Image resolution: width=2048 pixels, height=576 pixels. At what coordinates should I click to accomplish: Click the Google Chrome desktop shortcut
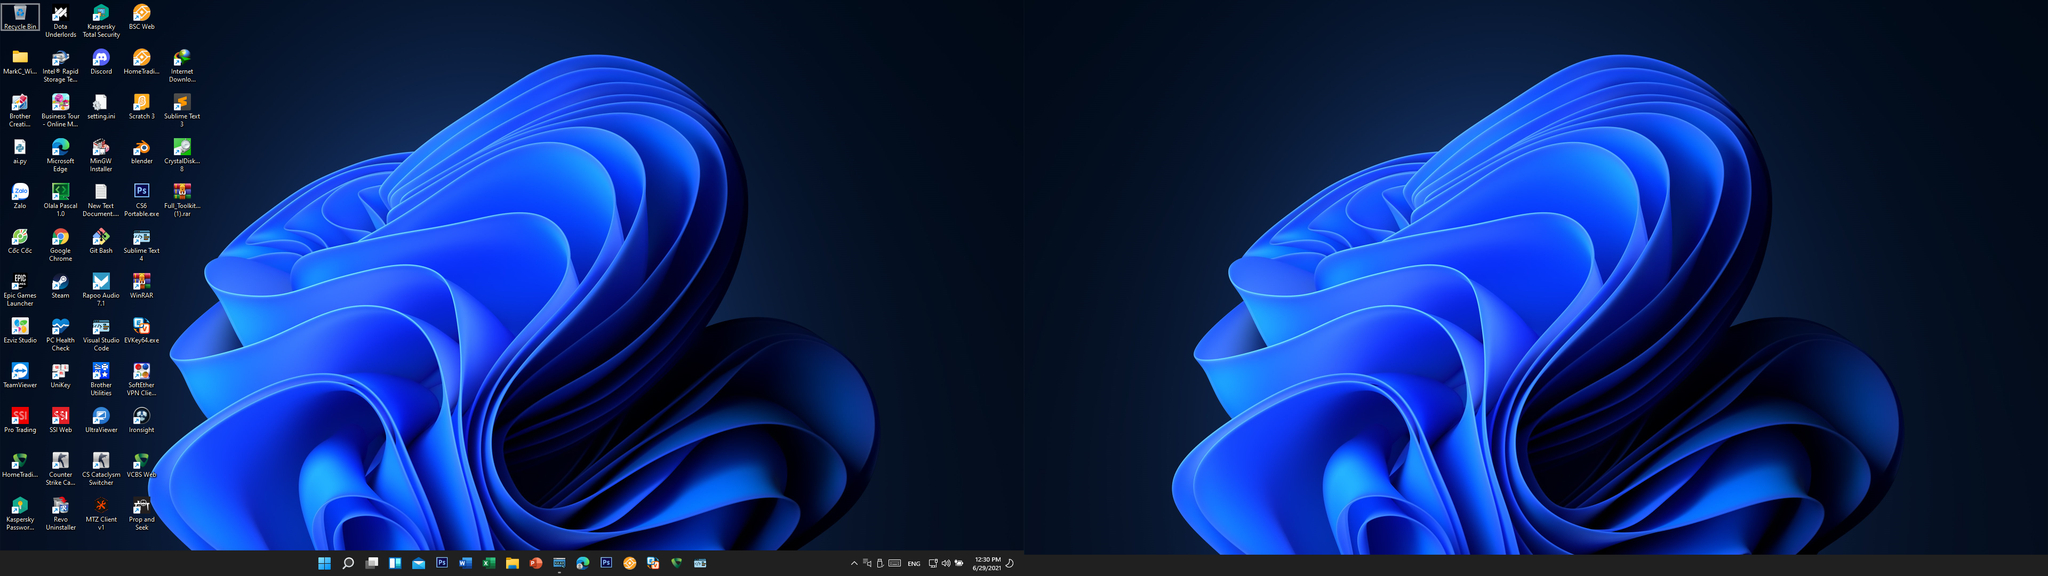(x=60, y=245)
